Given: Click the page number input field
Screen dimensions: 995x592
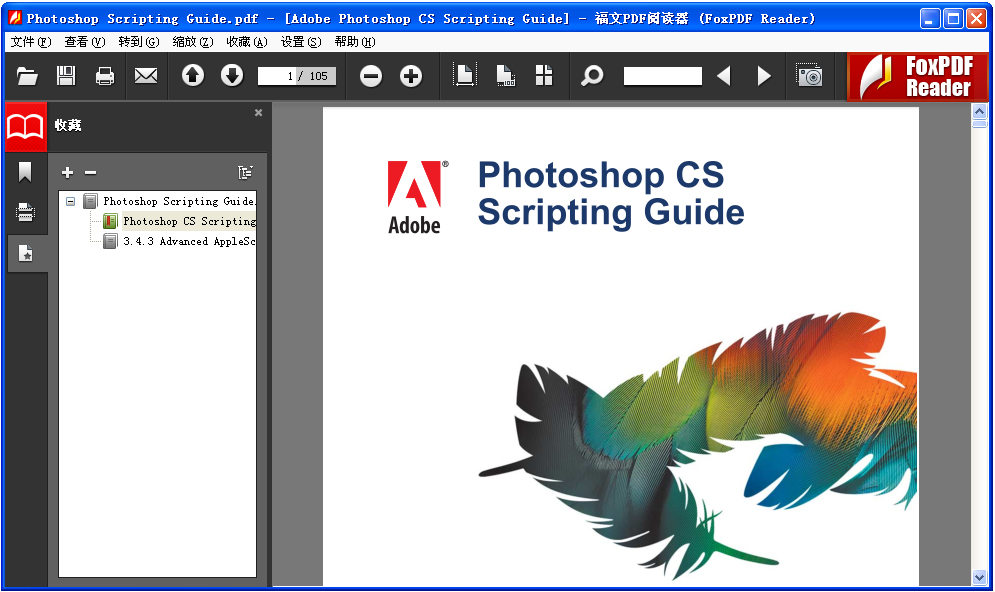Looking at the screenshot, I should [296, 76].
